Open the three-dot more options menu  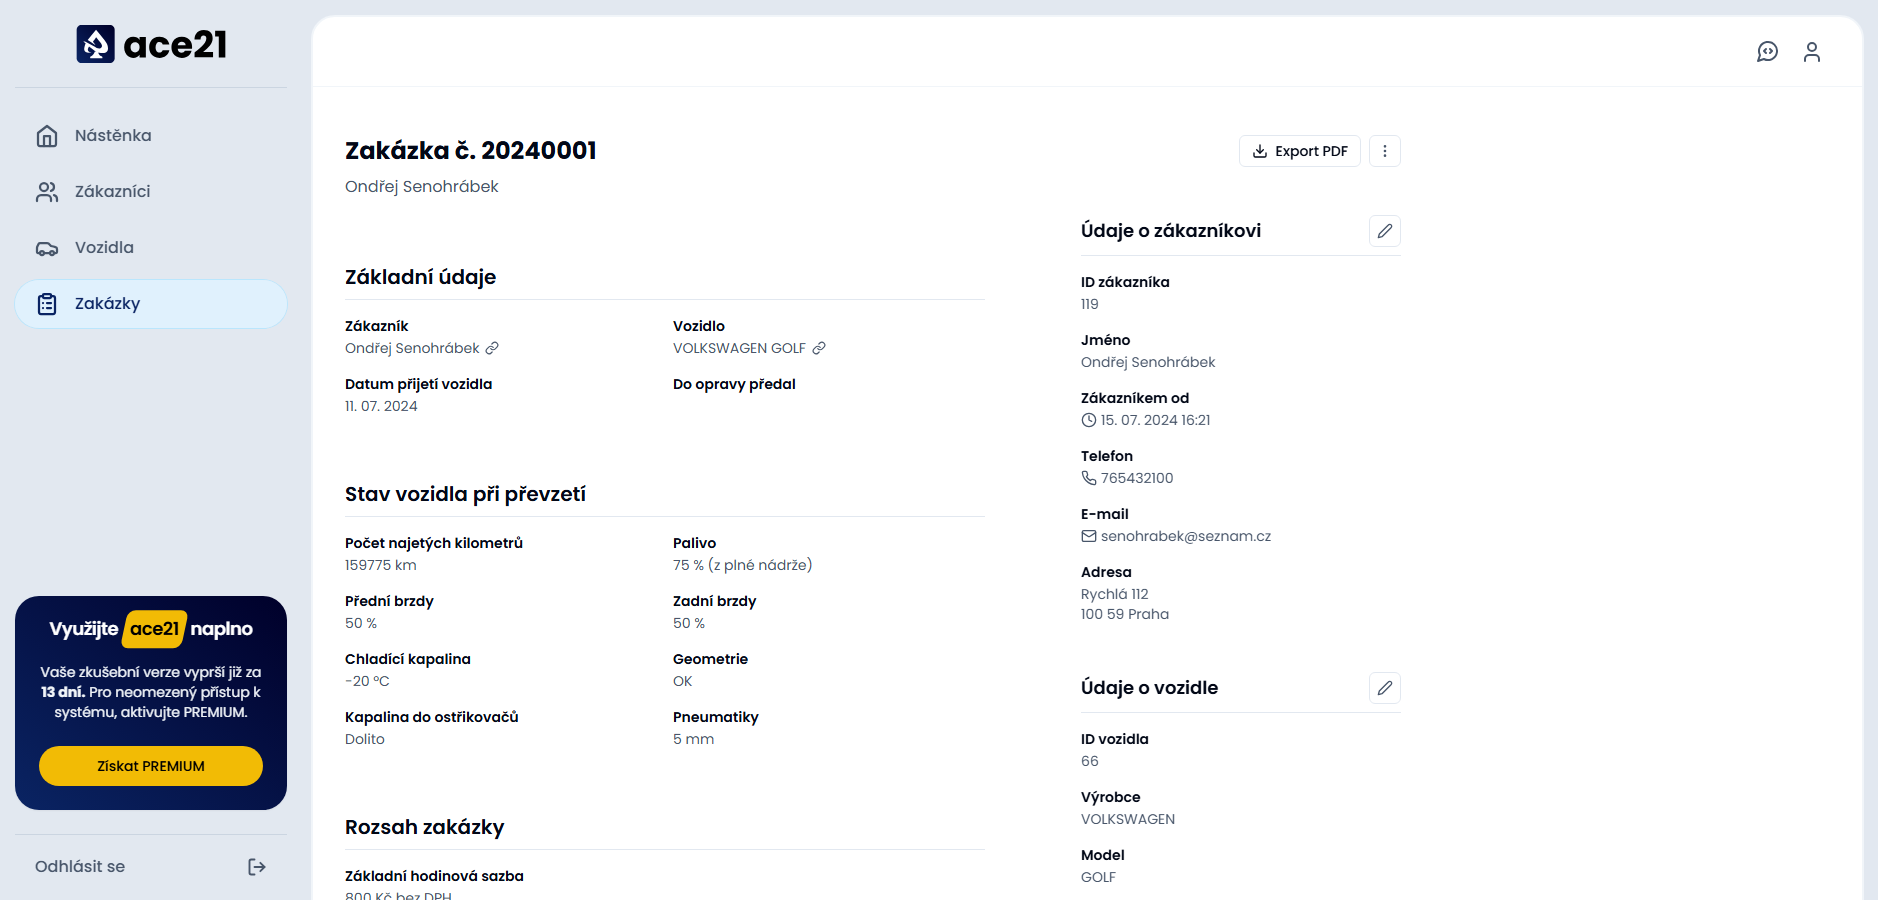(1385, 151)
